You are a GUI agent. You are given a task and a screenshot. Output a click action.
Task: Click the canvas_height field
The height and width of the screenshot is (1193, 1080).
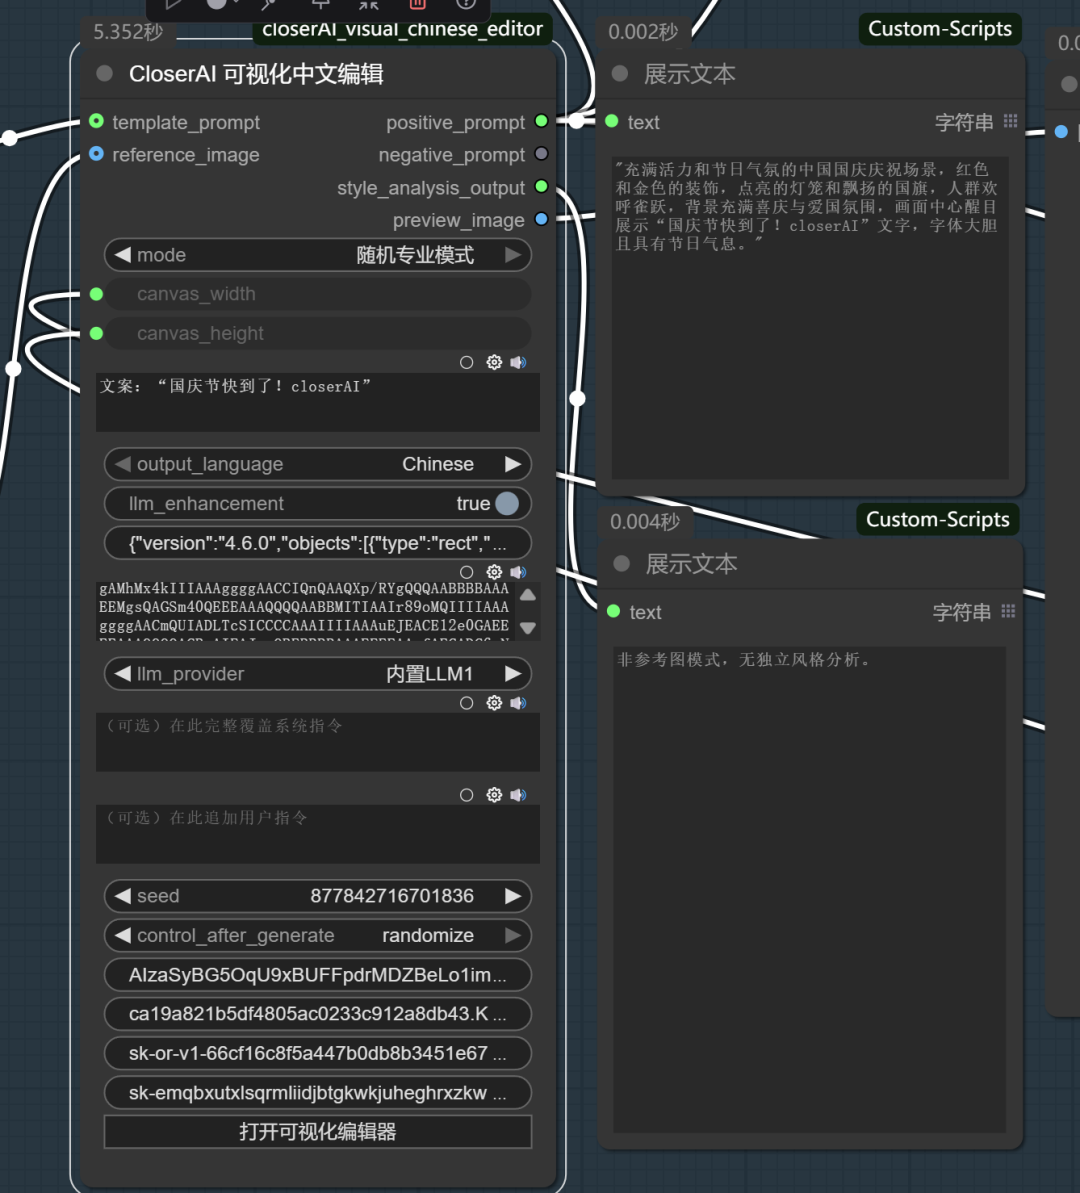click(x=317, y=333)
